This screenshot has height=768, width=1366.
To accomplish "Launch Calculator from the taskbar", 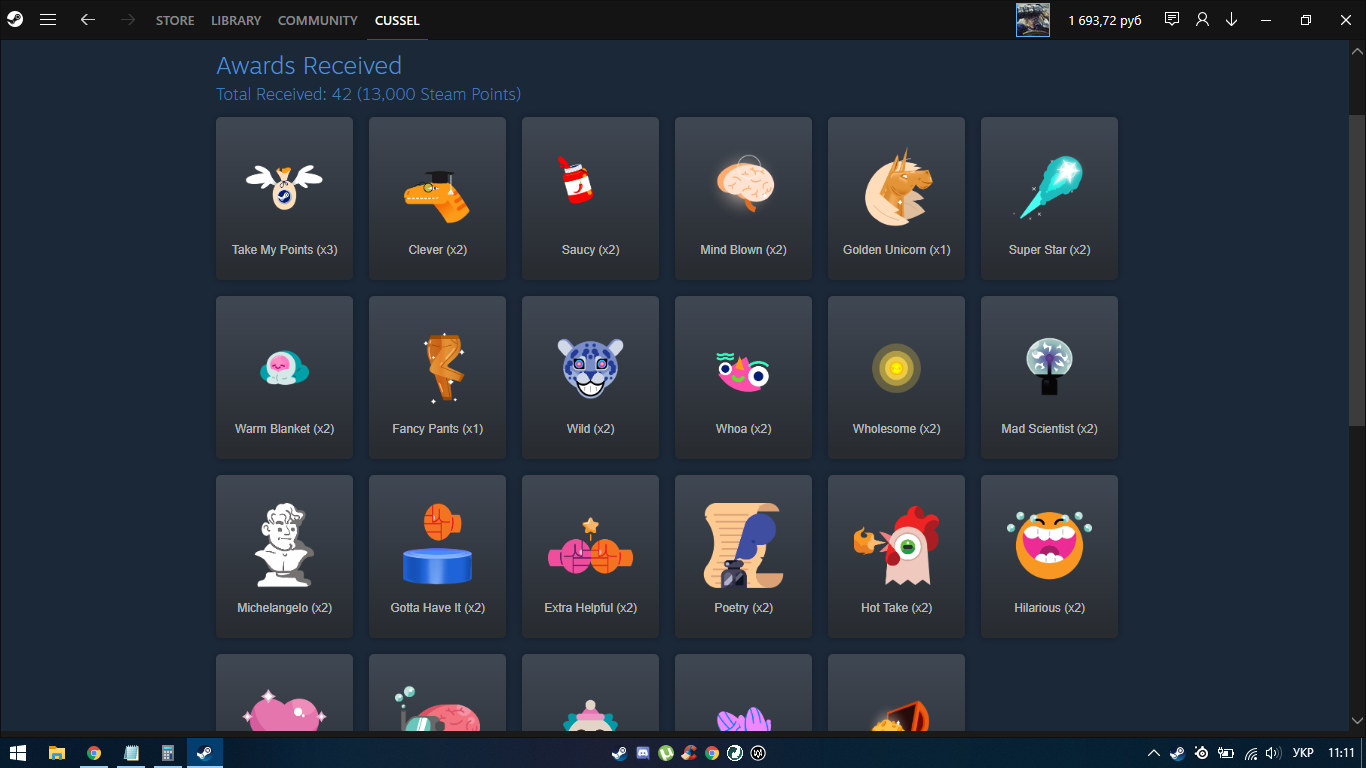I will pyautogui.click(x=168, y=753).
